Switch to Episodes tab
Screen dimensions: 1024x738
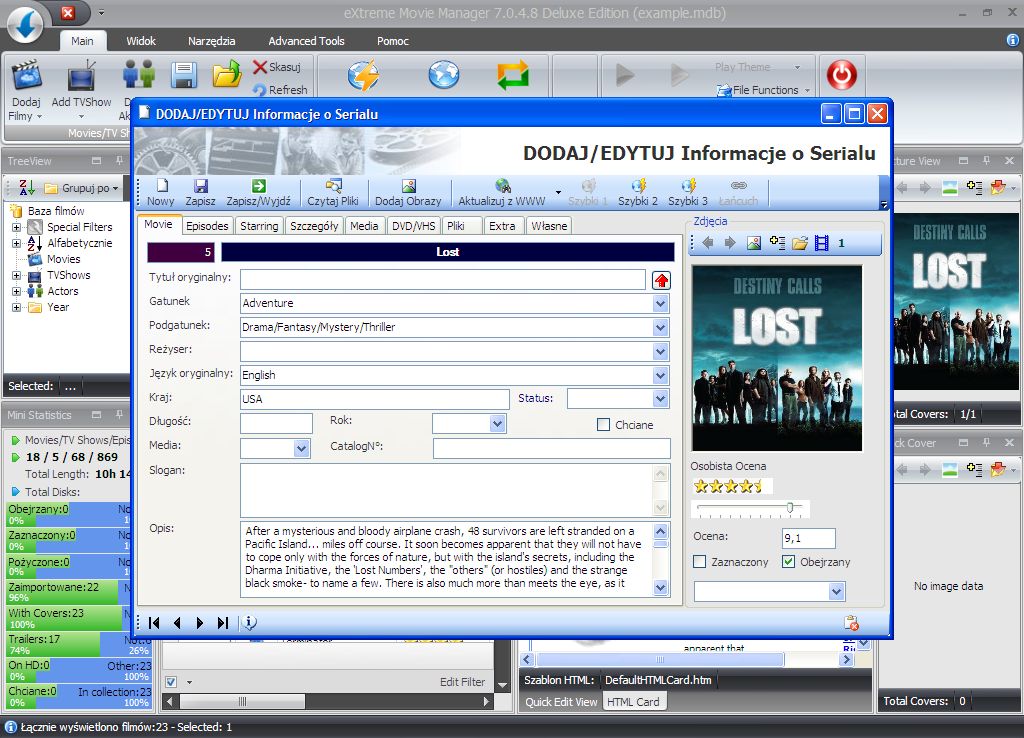point(207,226)
